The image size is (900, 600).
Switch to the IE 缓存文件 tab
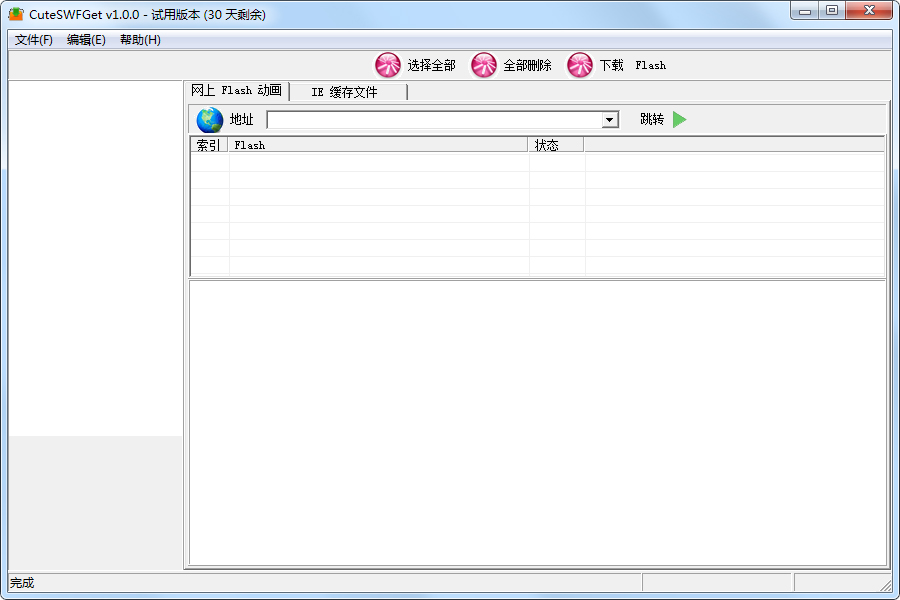click(346, 91)
